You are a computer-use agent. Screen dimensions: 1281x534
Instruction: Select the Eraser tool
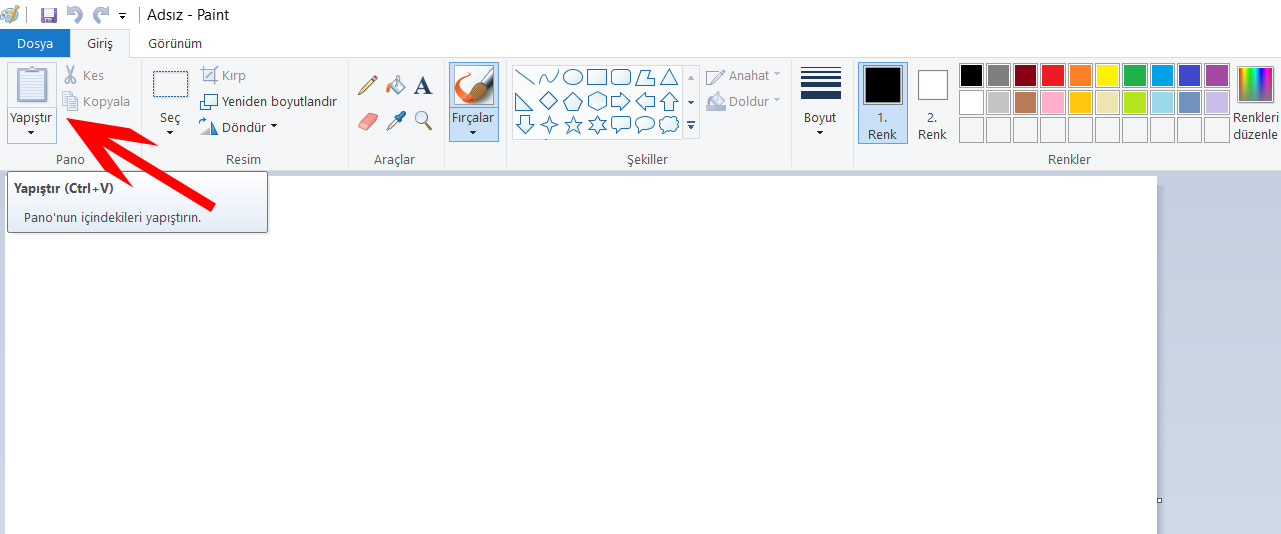(368, 121)
